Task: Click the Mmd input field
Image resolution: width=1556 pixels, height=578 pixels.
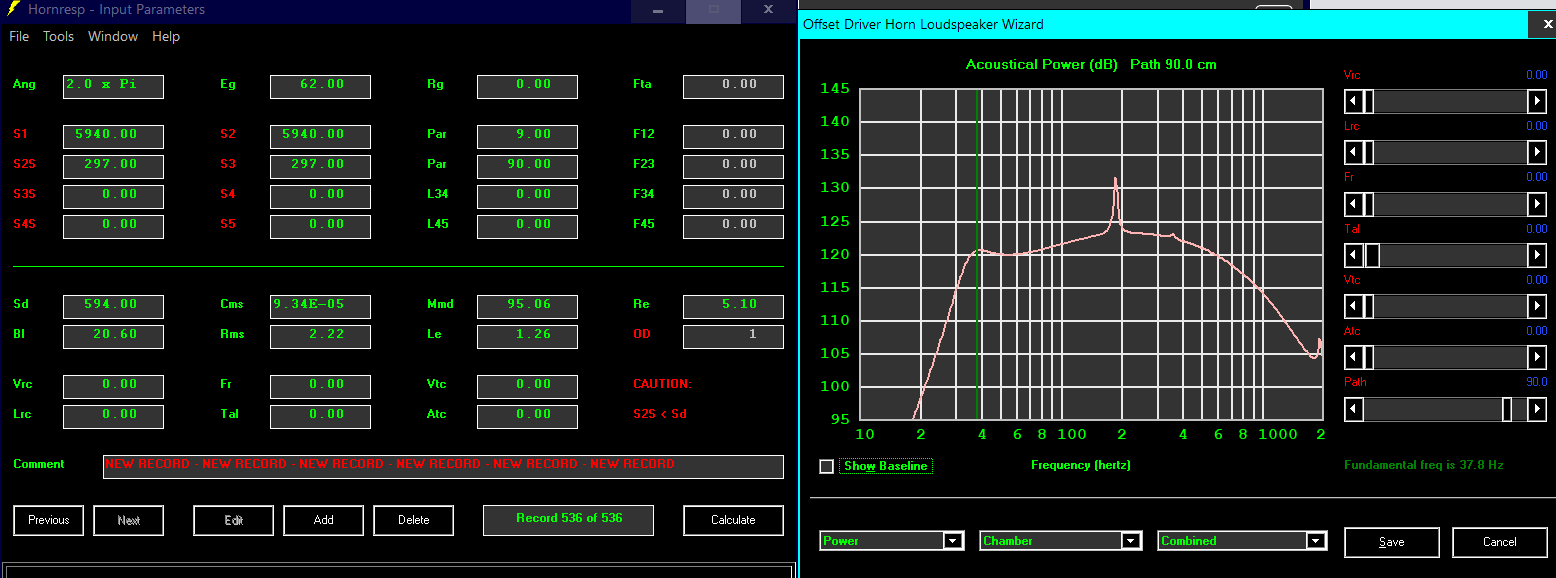Action: tap(527, 306)
